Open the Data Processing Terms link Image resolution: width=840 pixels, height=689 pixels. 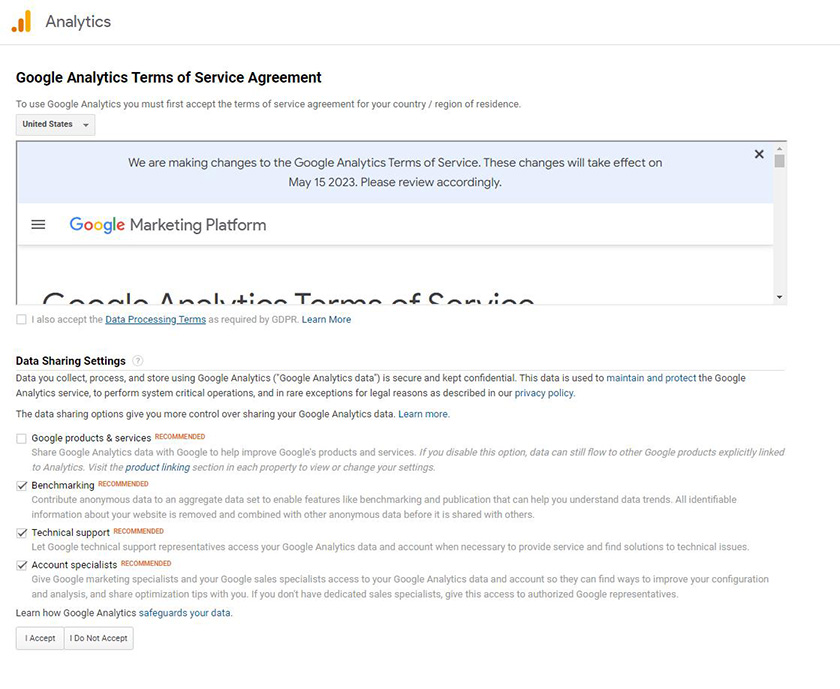[155, 319]
